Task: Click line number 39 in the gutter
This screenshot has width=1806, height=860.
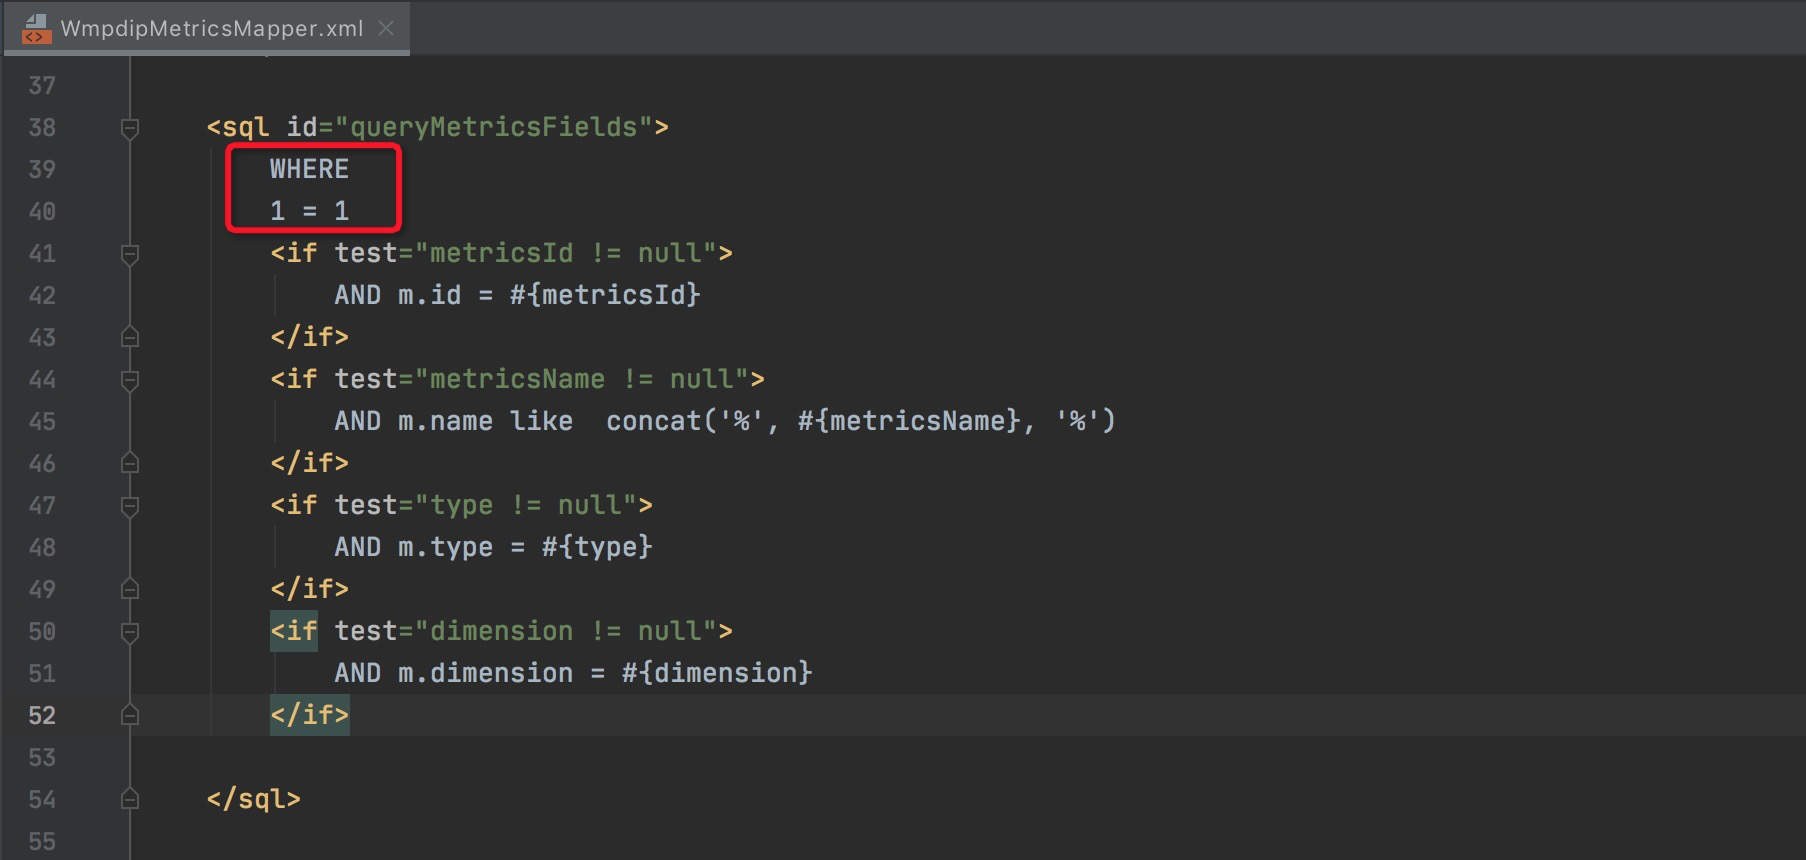Action: coord(42,170)
